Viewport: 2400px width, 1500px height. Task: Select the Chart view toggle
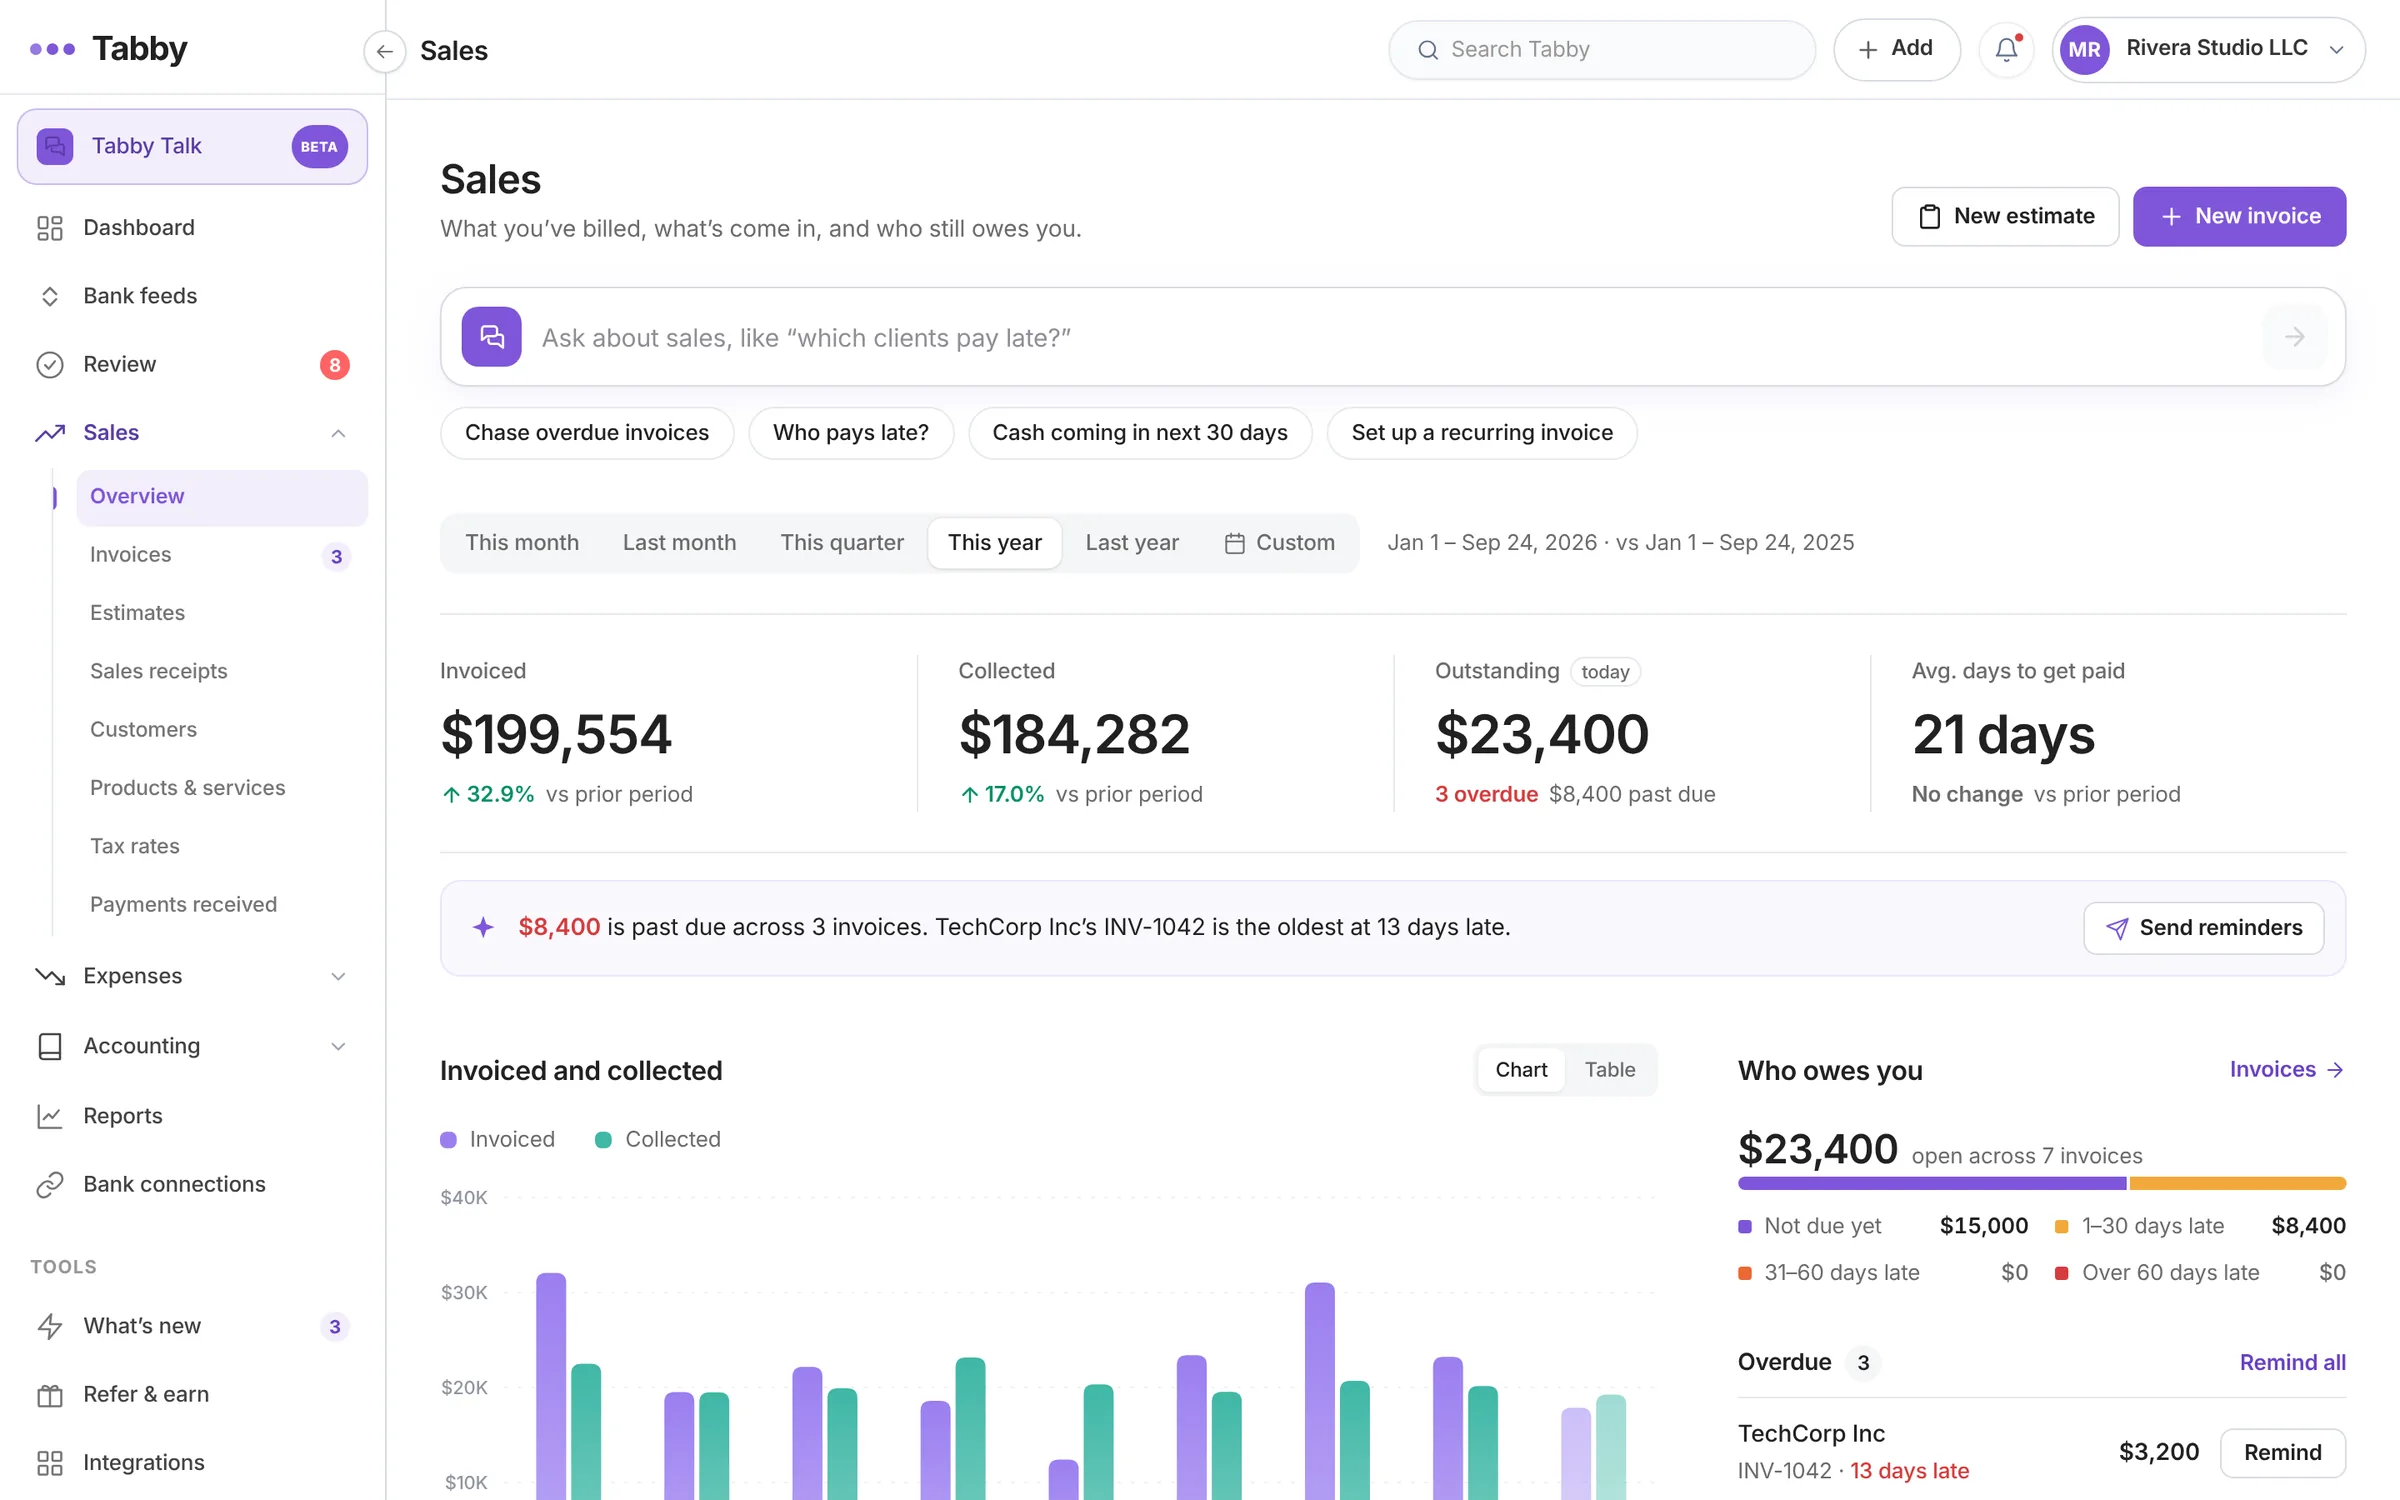point(1521,1070)
